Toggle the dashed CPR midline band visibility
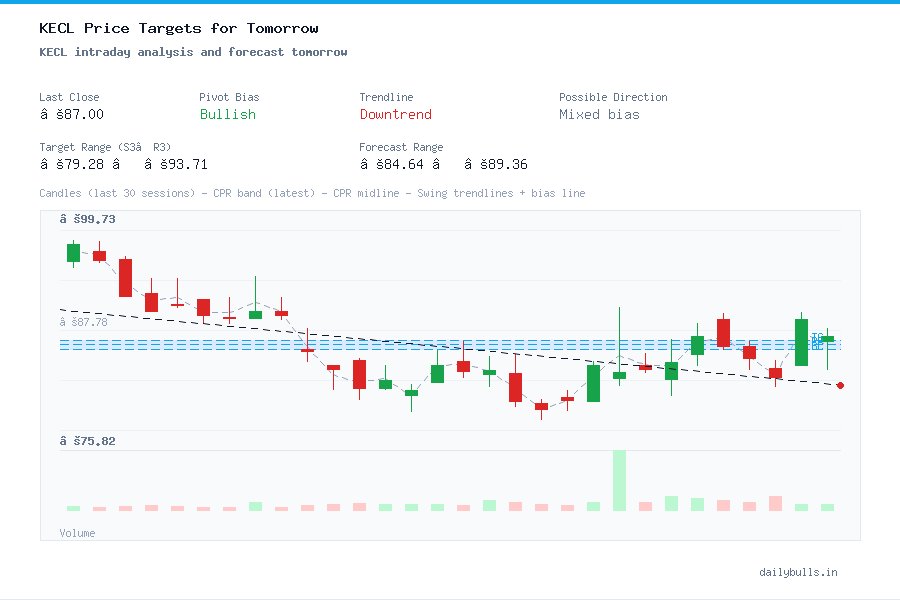The image size is (900, 600). point(450,344)
